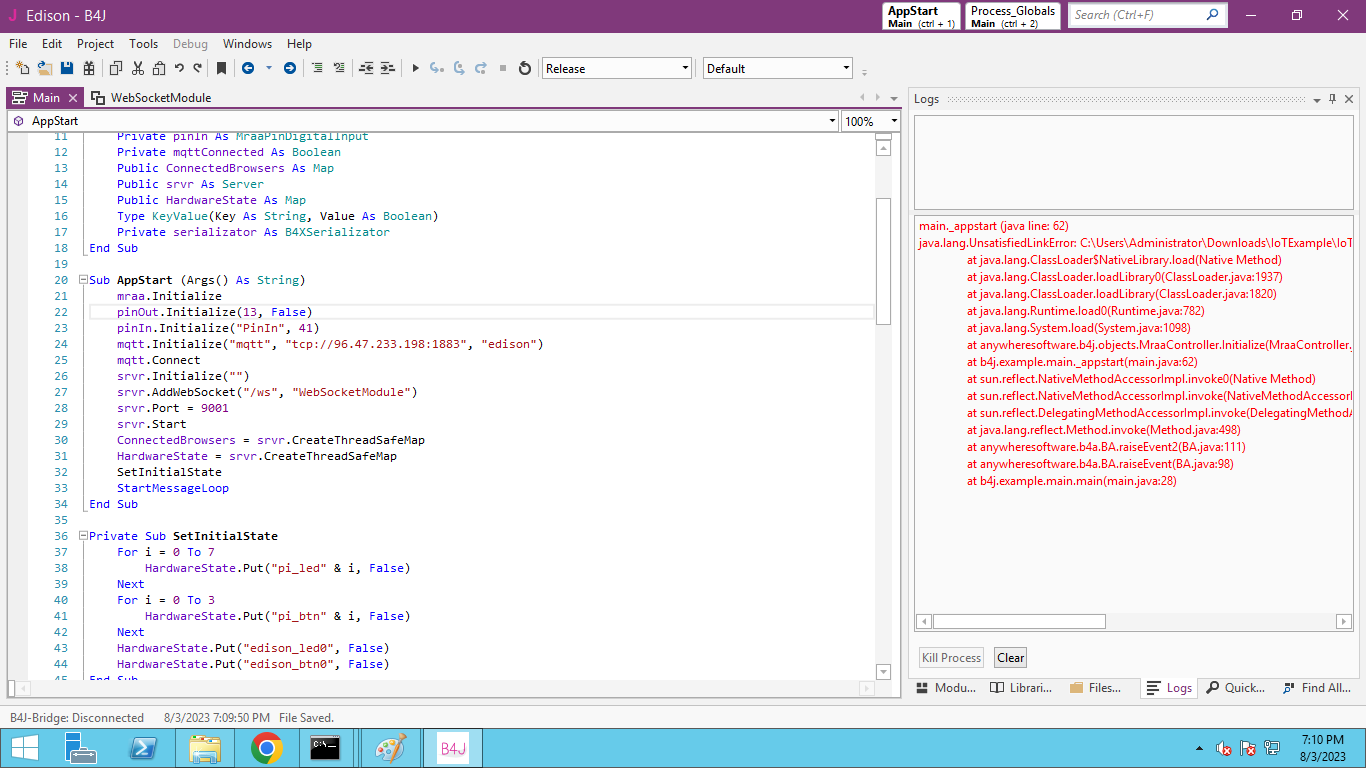Open the Release build configuration dropdown
Image resolution: width=1366 pixels, height=768 pixels.
(x=685, y=68)
